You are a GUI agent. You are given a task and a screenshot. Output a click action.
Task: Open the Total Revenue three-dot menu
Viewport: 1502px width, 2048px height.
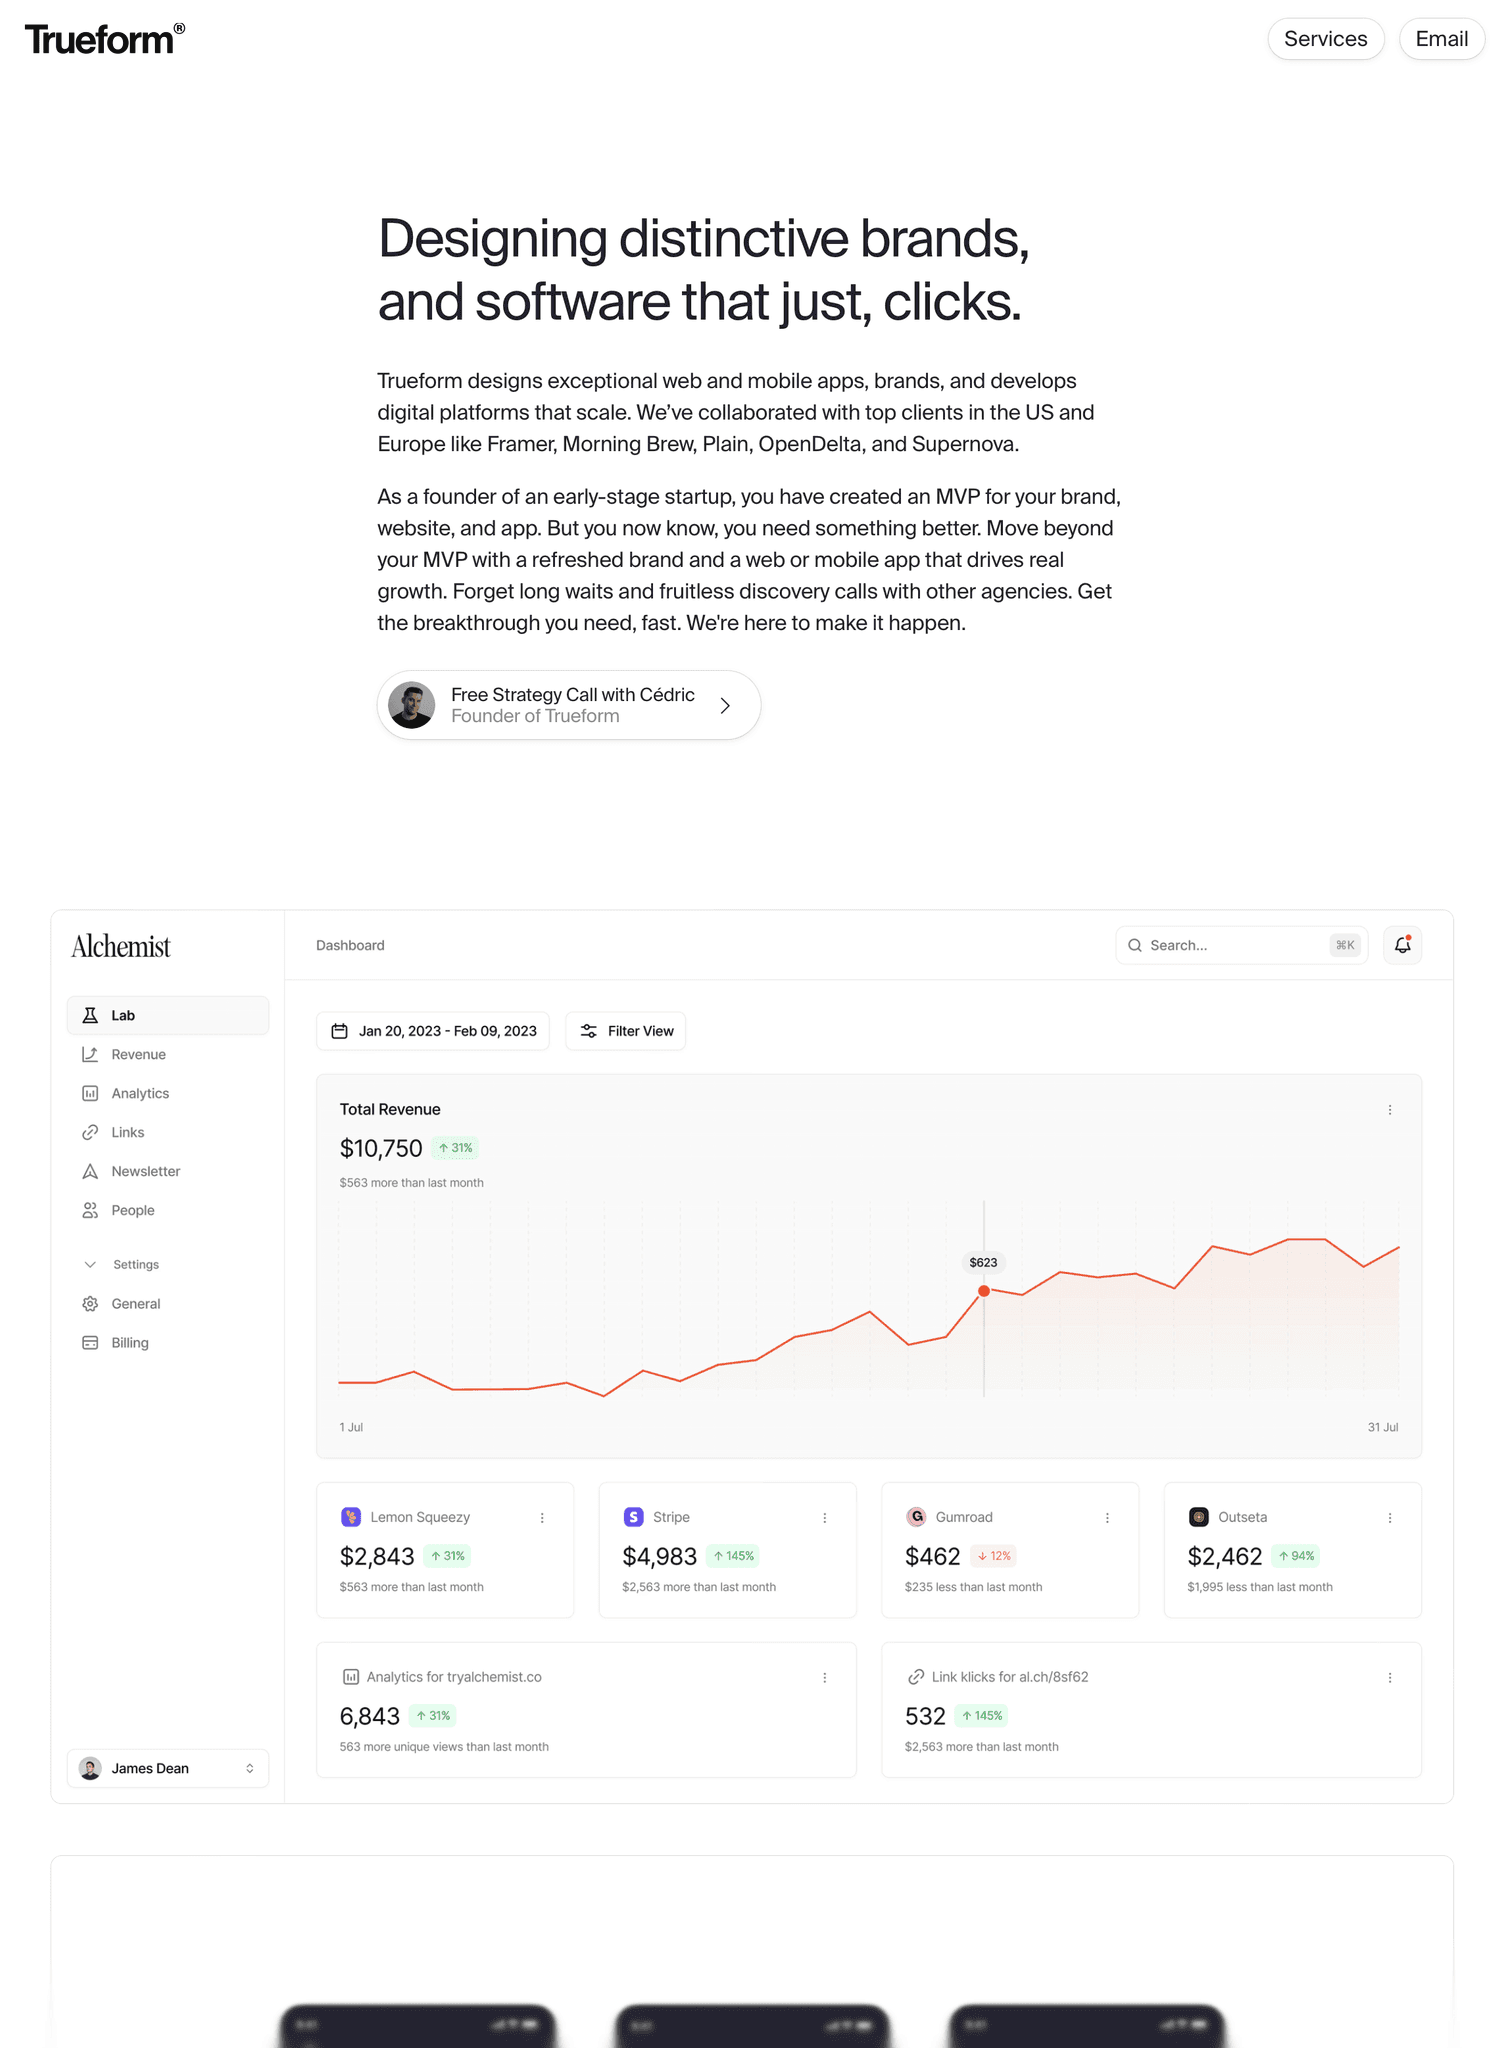[x=1389, y=1109]
